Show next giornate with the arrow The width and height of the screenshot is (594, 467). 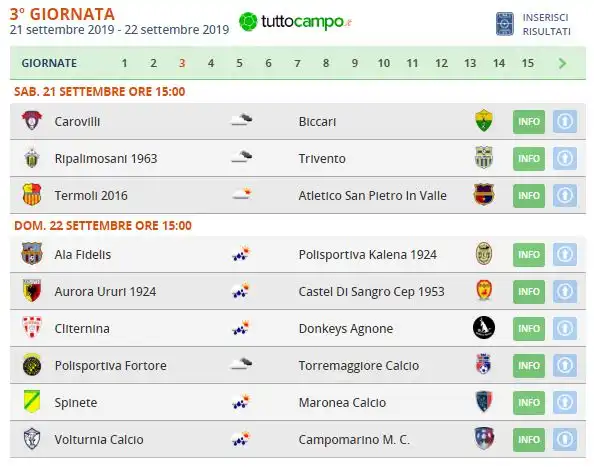tap(562, 63)
